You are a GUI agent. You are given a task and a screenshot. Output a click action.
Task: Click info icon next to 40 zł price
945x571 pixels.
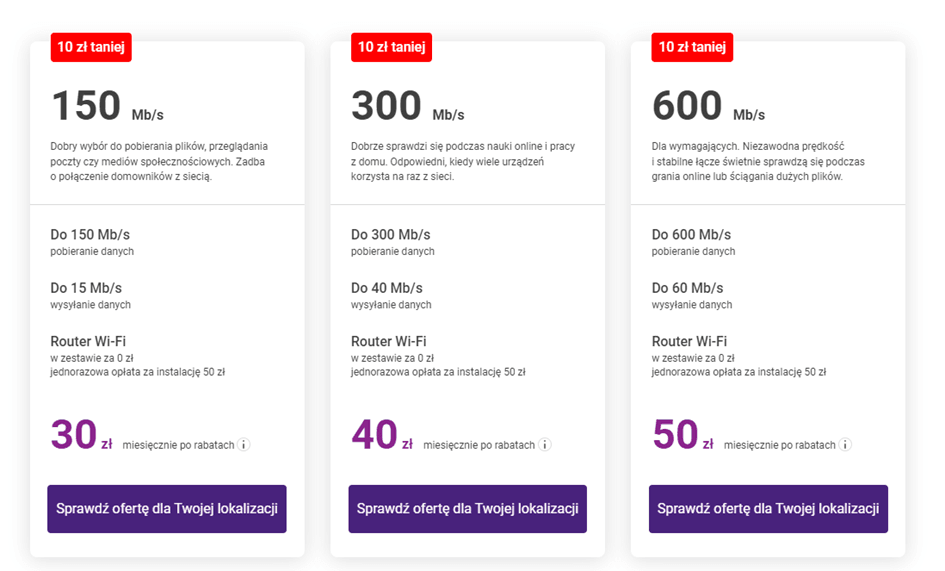[x=544, y=445]
